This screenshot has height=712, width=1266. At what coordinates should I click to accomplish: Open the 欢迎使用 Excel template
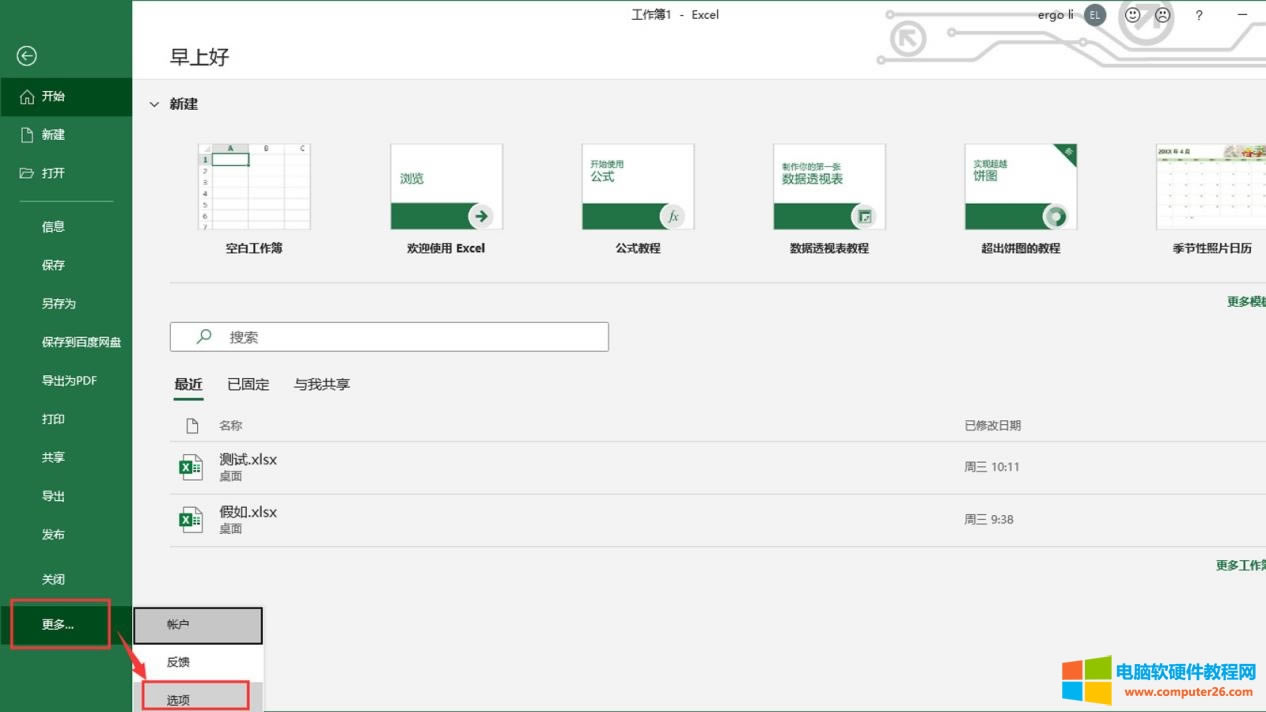coord(446,199)
